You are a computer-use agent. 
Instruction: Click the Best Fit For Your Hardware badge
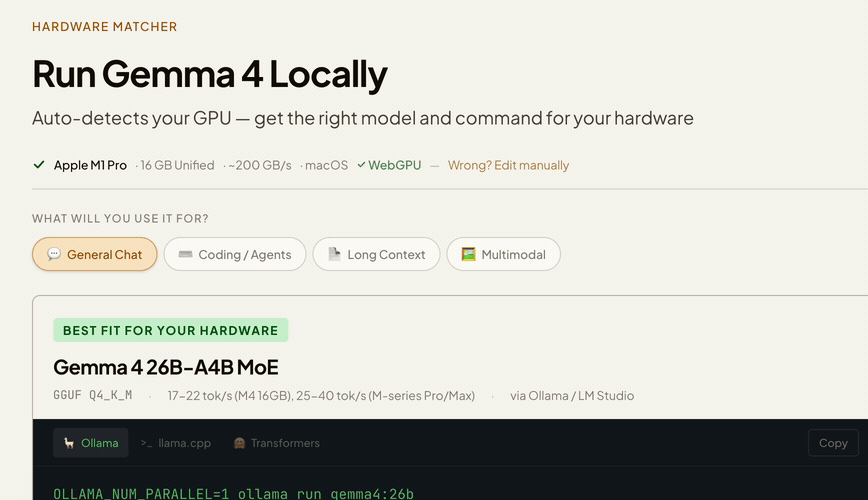point(170,330)
